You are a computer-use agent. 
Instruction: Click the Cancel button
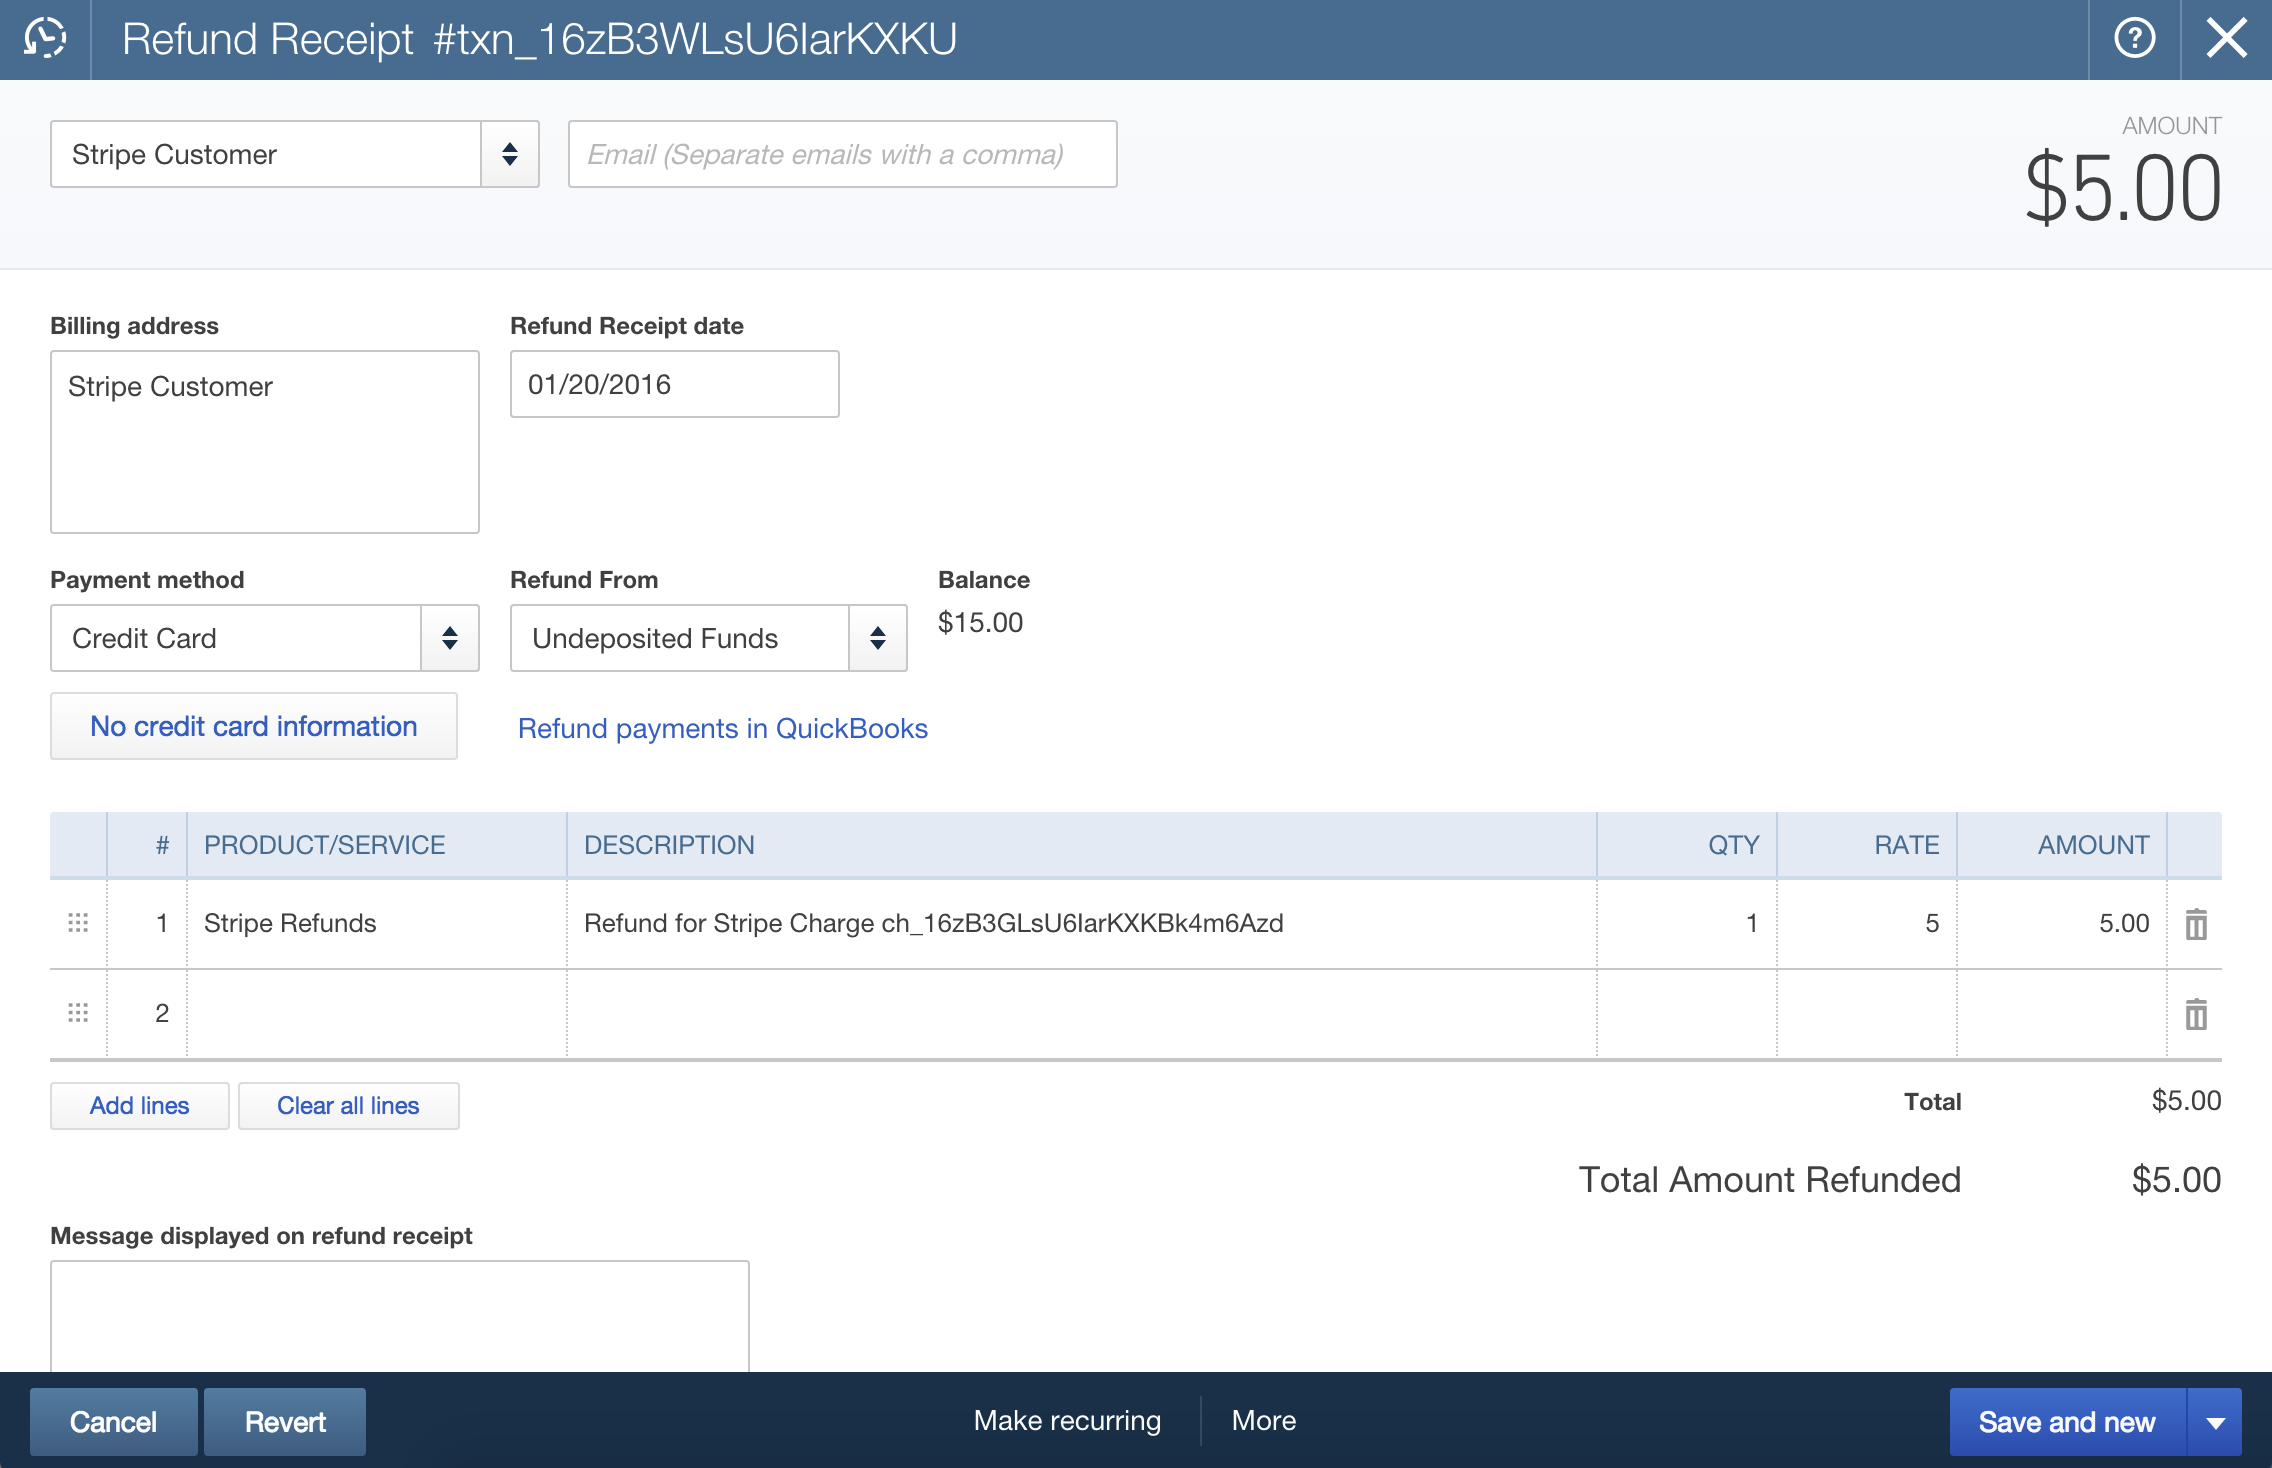coord(113,1422)
